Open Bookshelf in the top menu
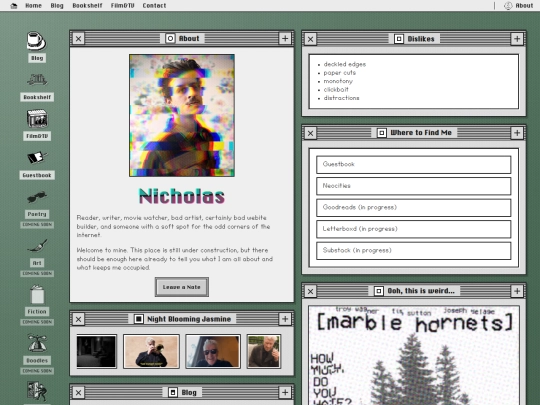 point(87,6)
